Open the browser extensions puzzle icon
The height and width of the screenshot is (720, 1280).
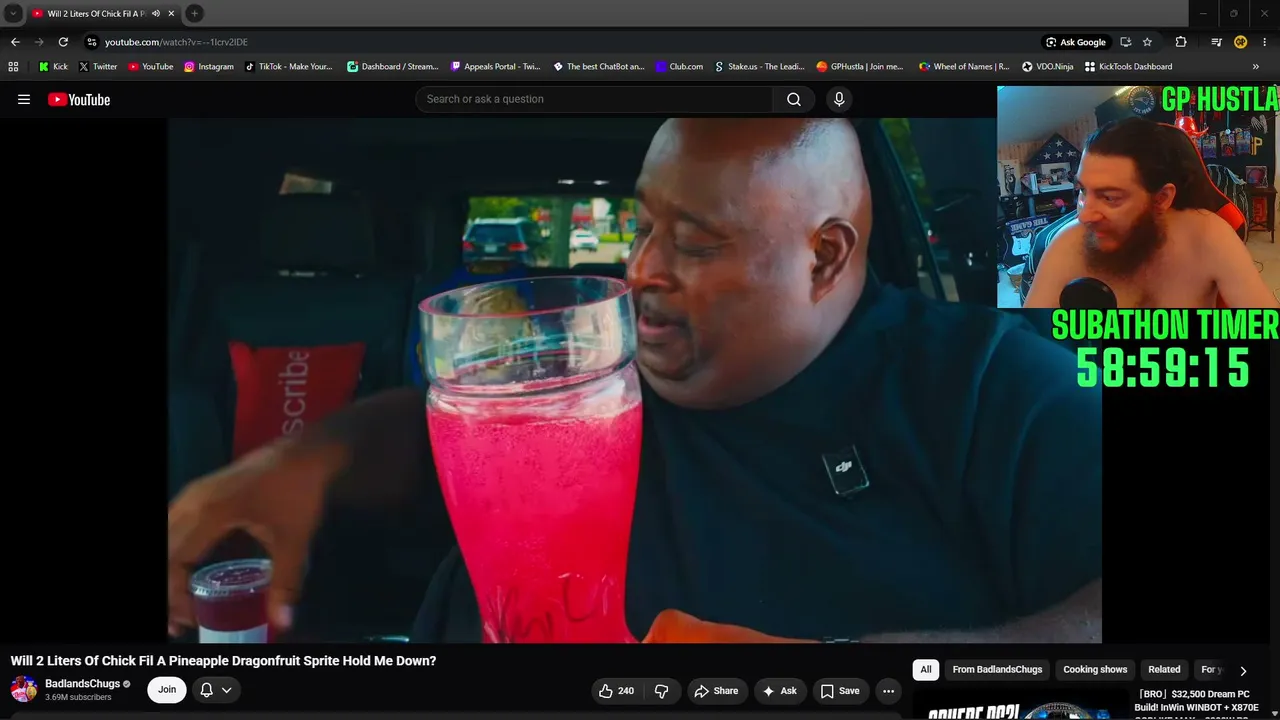tap(1181, 42)
